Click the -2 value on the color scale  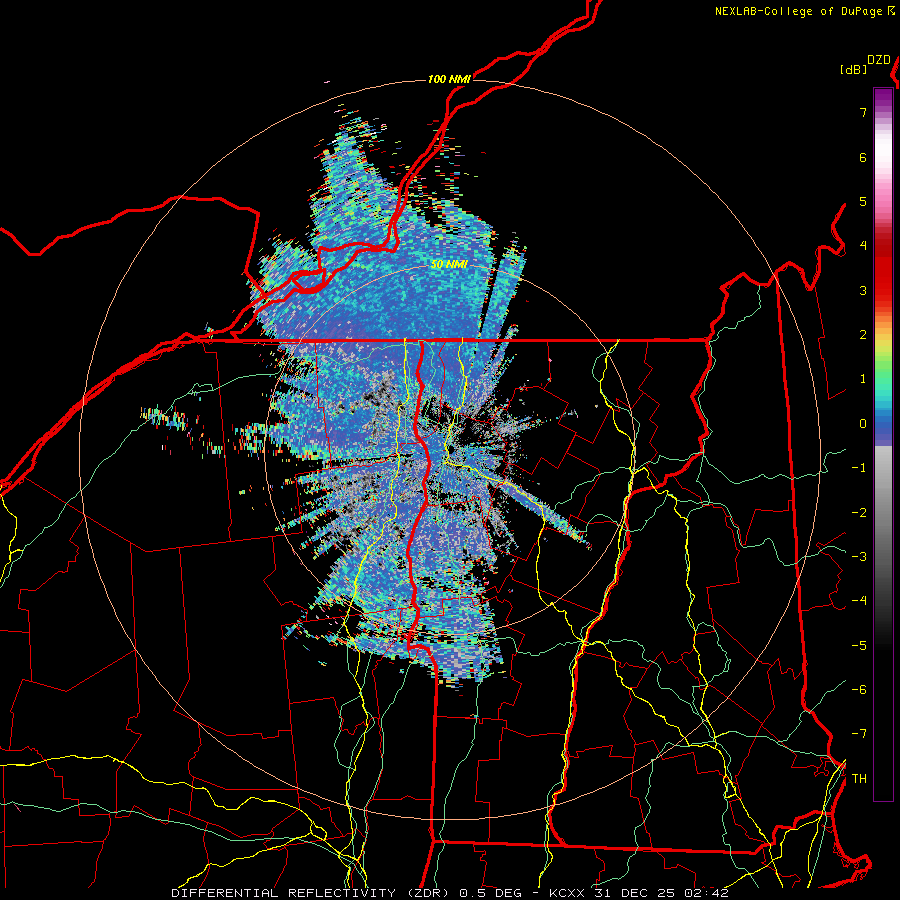[859, 513]
